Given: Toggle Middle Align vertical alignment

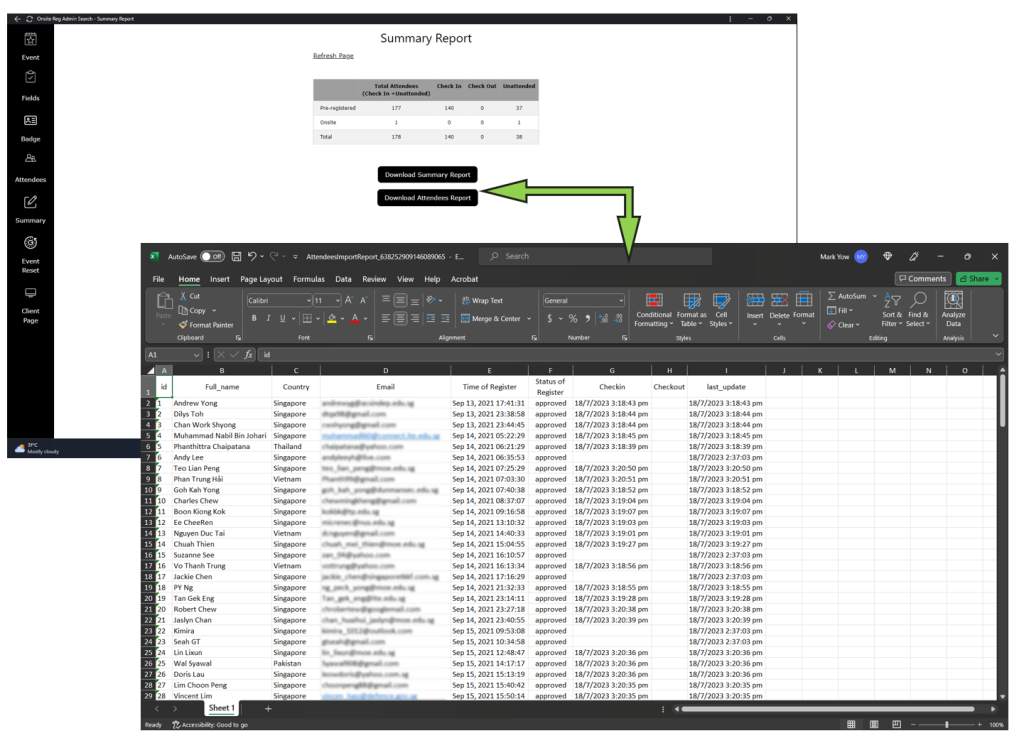Looking at the screenshot, I should click(400, 300).
